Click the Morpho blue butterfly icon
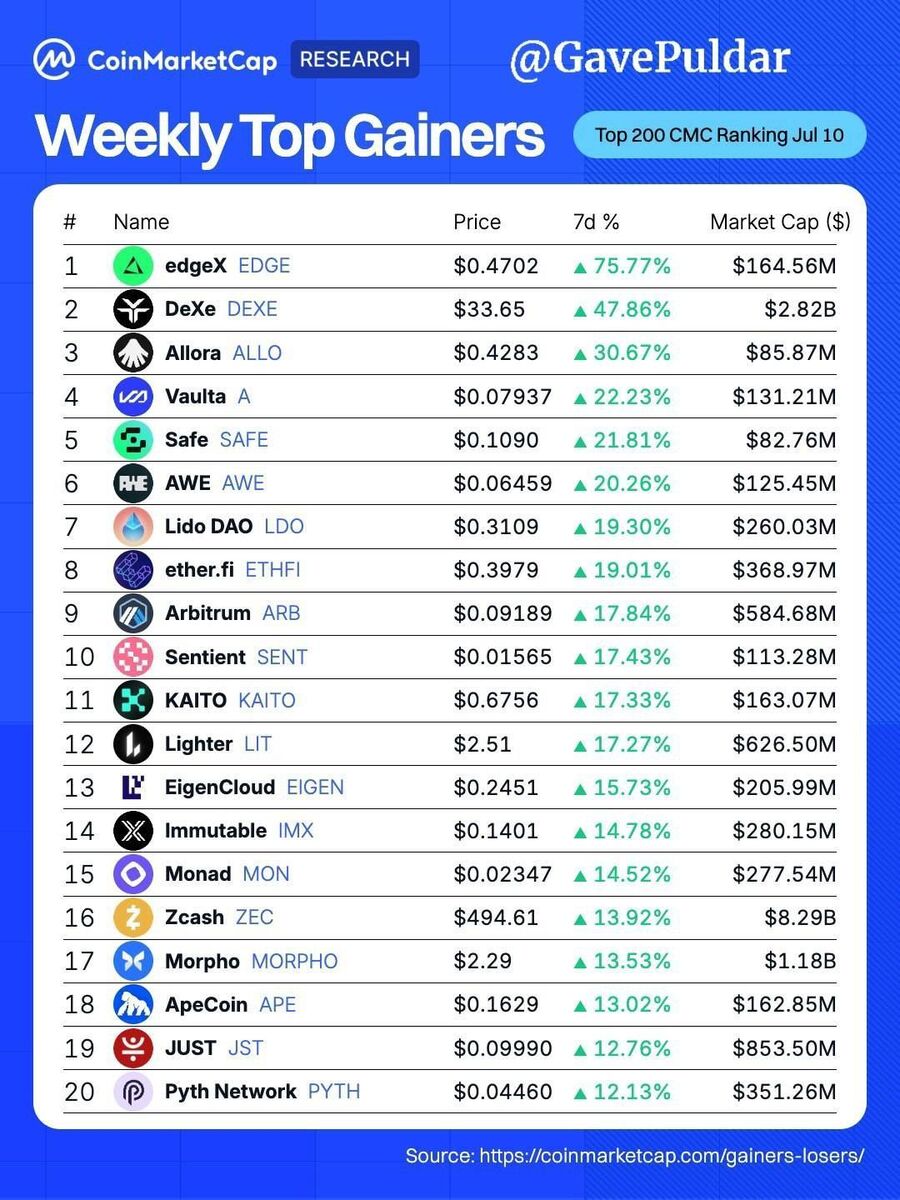Image resolution: width=900 pixels, height=1200 pixels. (x=133, y=961)
